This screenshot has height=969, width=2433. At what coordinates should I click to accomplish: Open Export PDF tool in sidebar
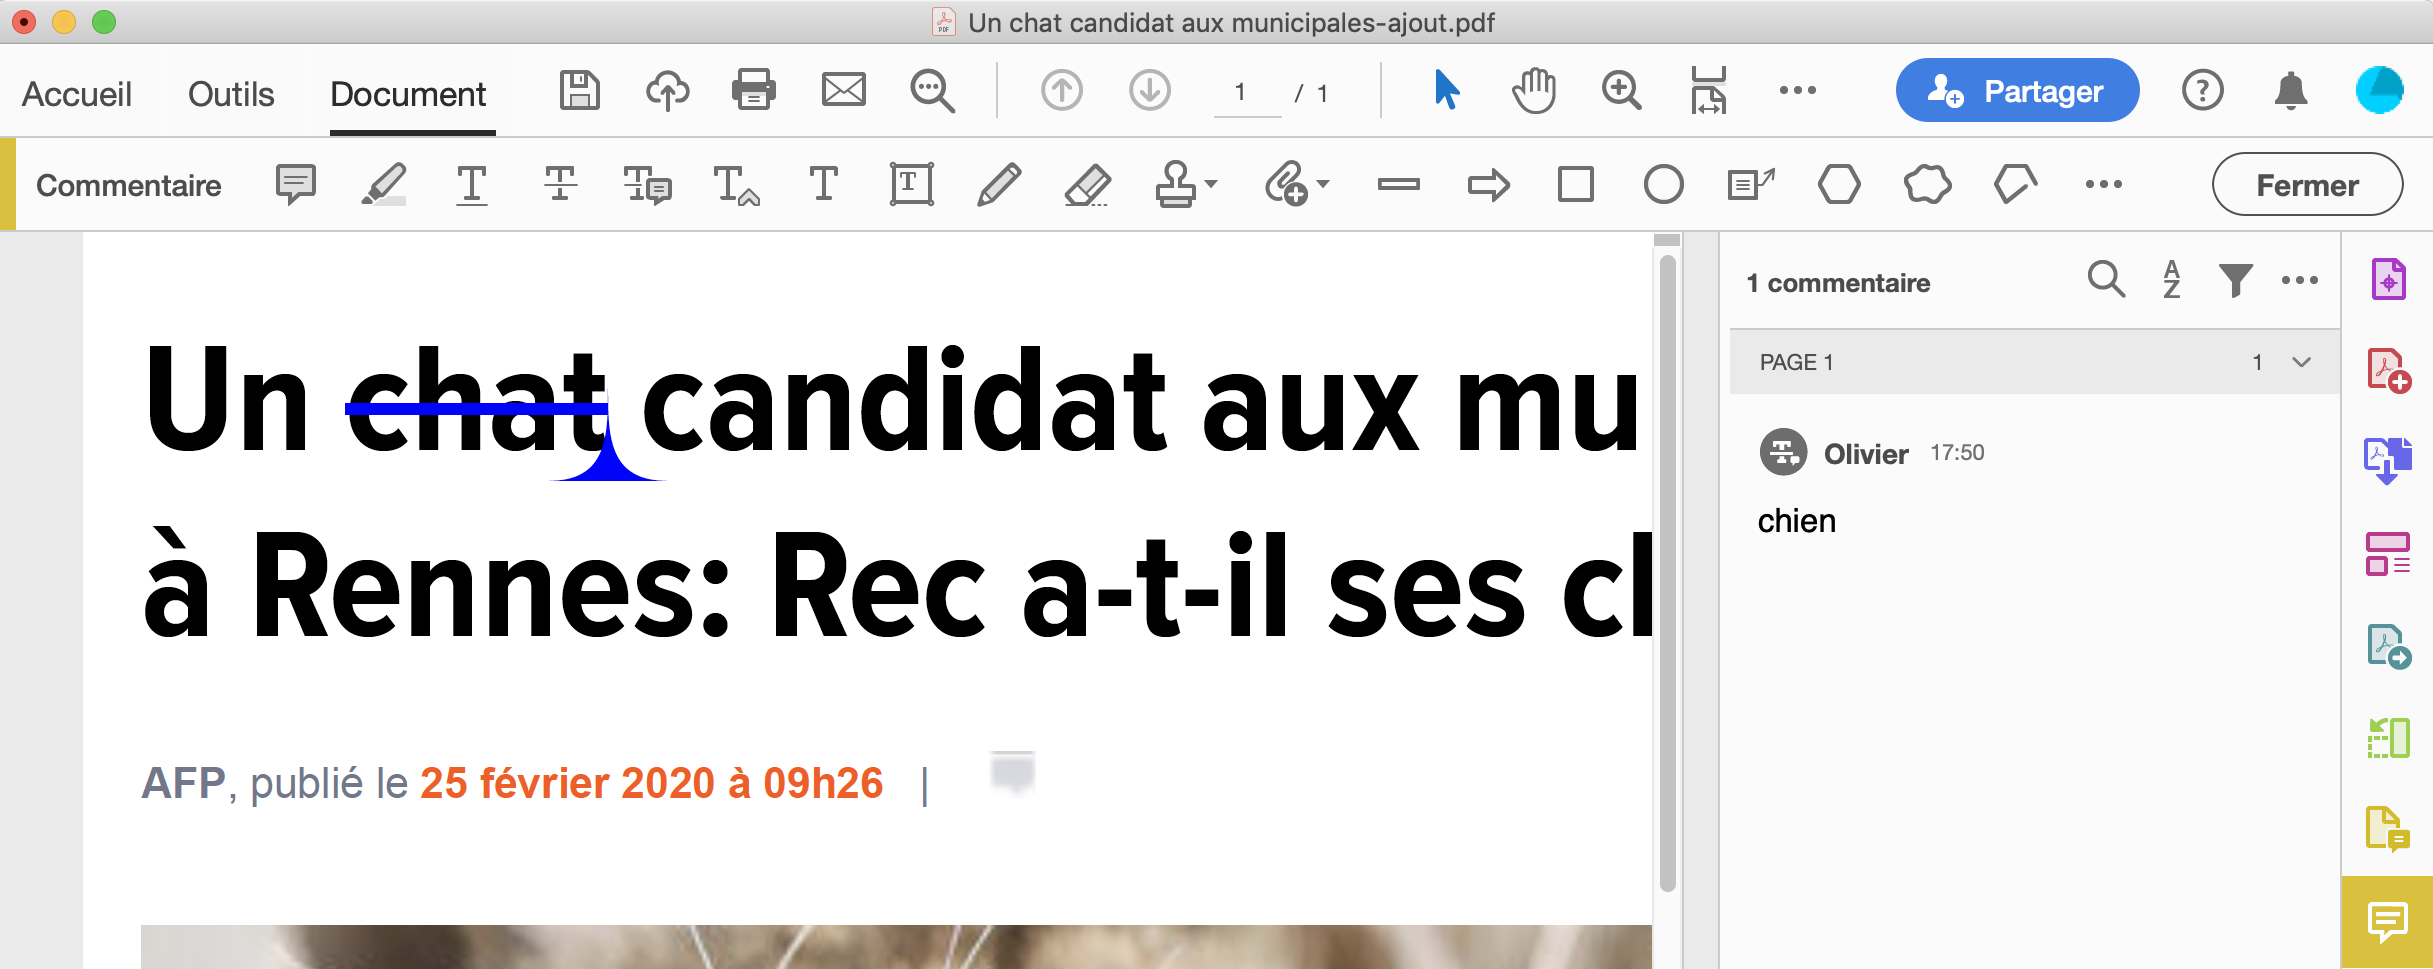point(2388,646)
